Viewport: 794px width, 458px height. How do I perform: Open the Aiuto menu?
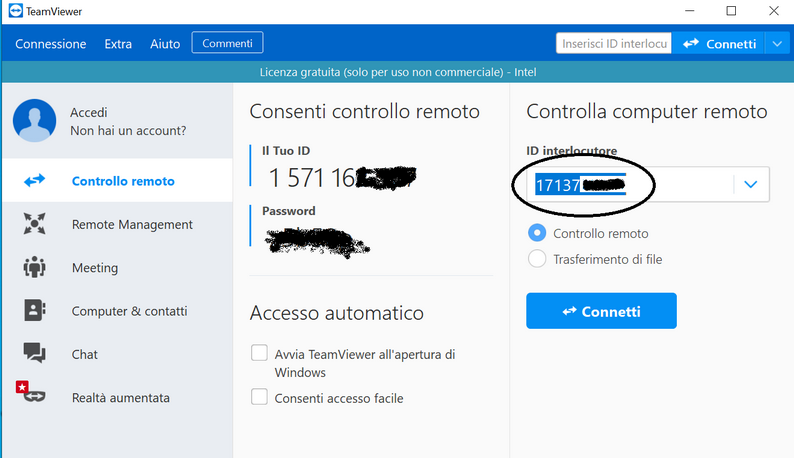point(165,44)
